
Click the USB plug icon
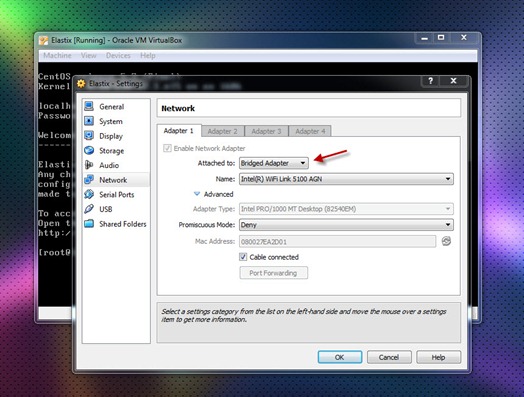tap(89, 209)
